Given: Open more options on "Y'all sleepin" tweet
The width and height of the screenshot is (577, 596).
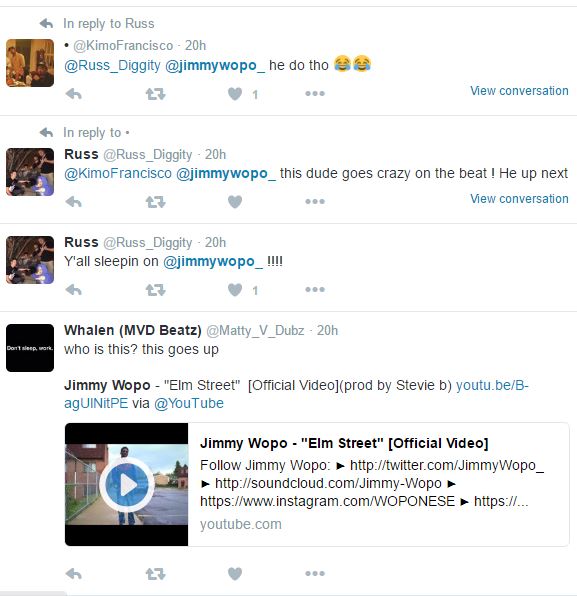Looking at the screenshot, I should [x=315, y=290].
